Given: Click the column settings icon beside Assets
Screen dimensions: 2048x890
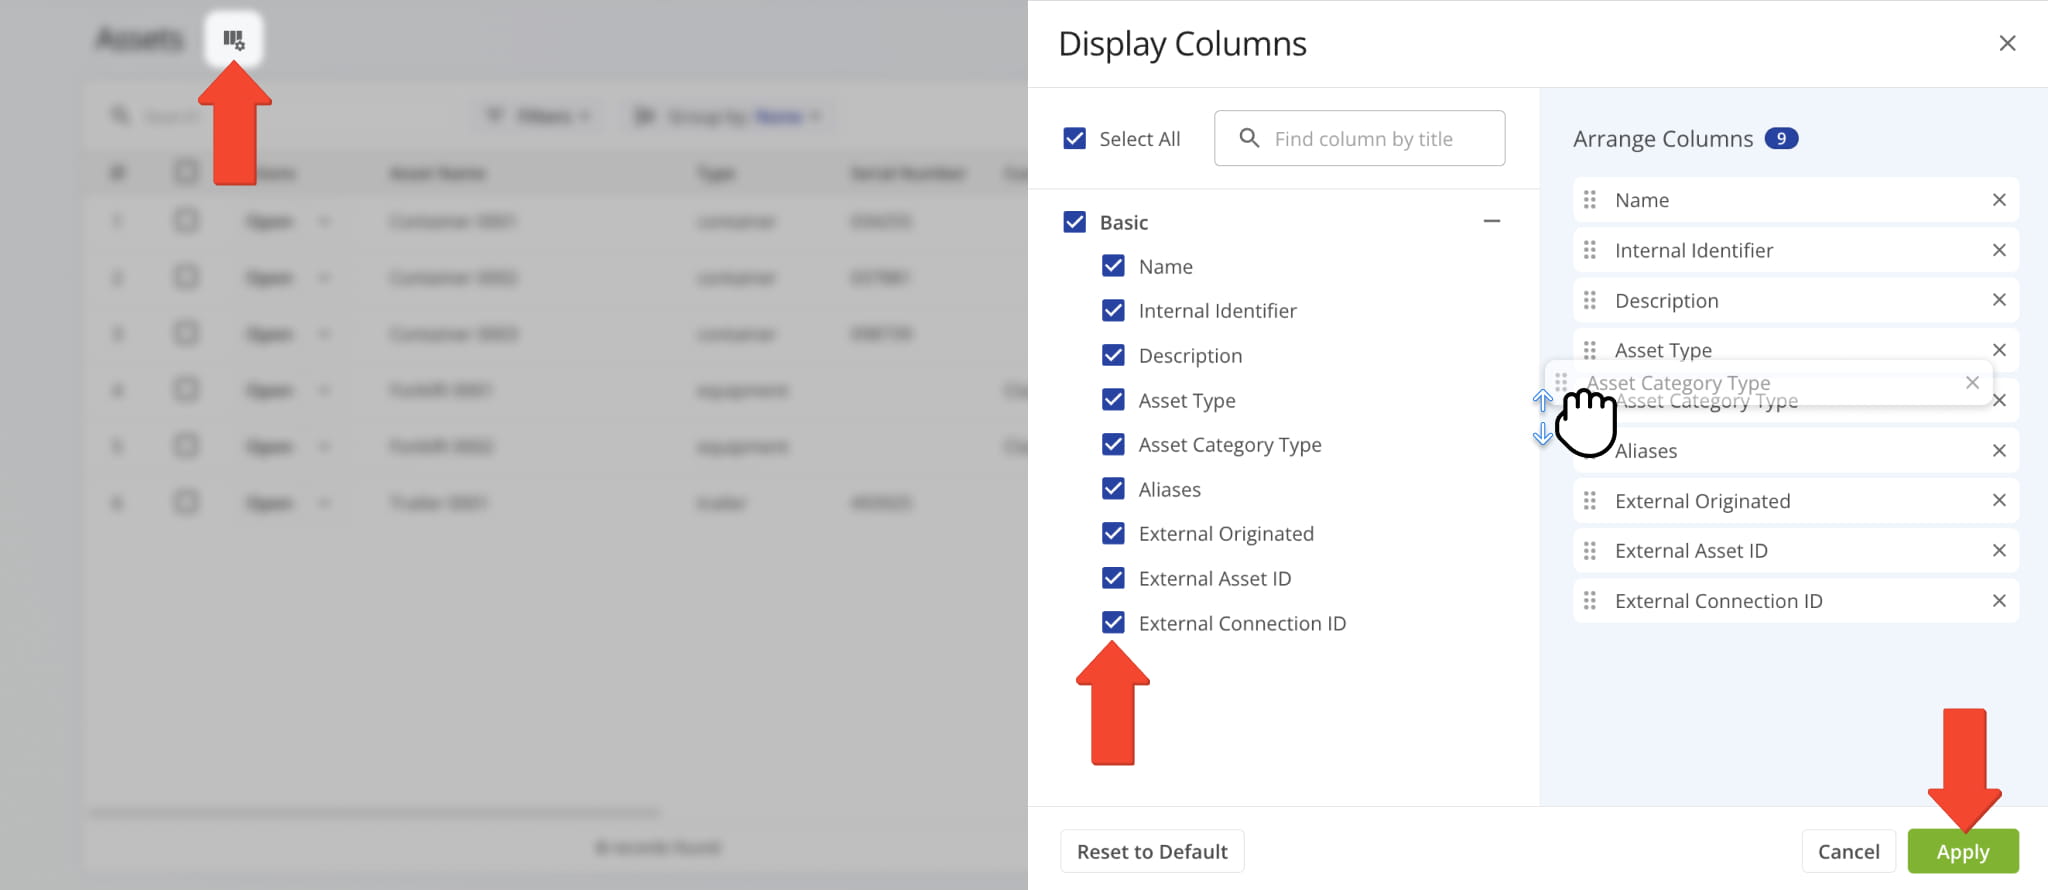Looking at the screenshot, I should pyautogui.click(x=233, y=40).
